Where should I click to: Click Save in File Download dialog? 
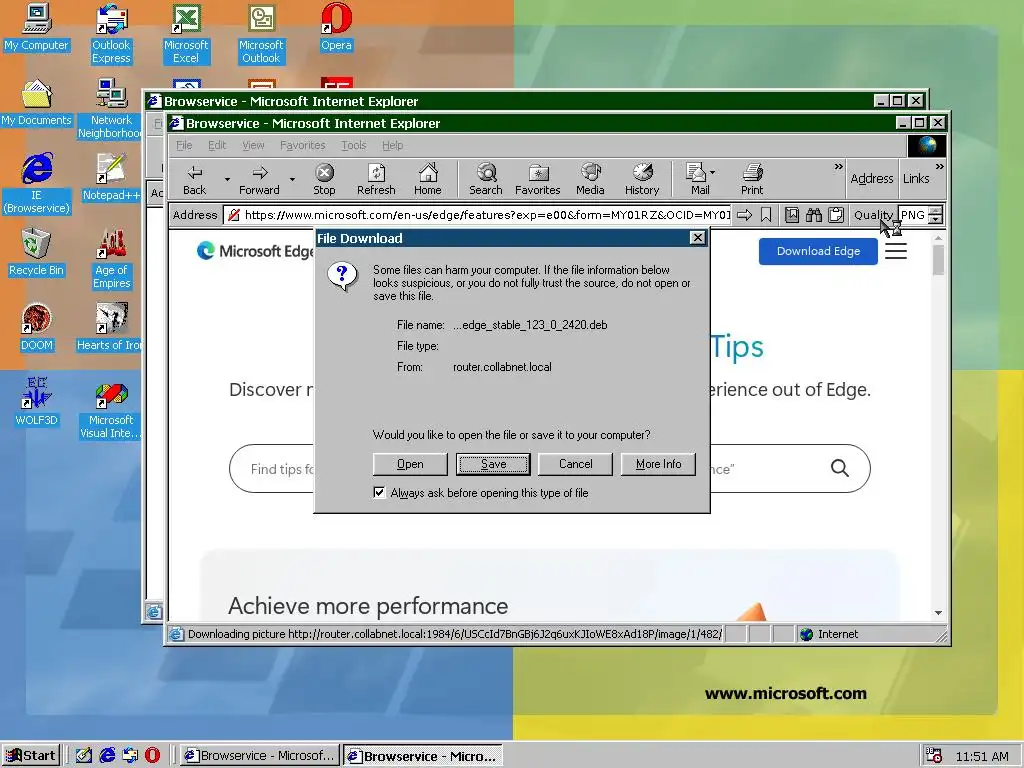pyautogui.click(x=493, y=464)
